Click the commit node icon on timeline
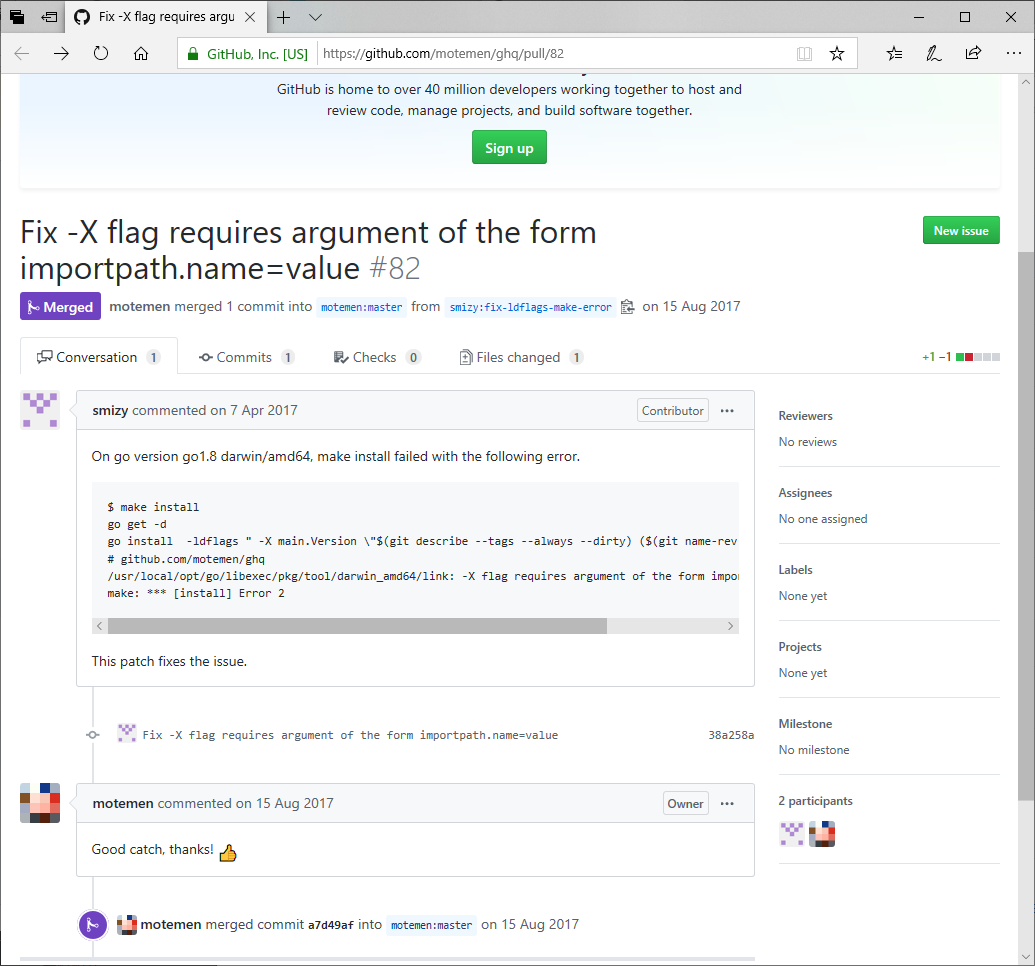Screen dimensions: 1035x966 click(93, 735)
